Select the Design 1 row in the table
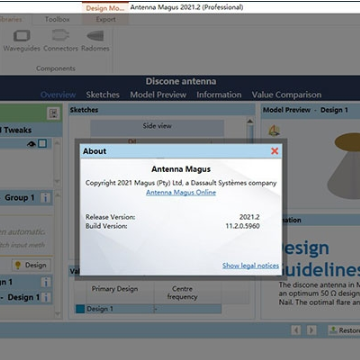Screen dimensions: 360x360 tap(149, 309)
